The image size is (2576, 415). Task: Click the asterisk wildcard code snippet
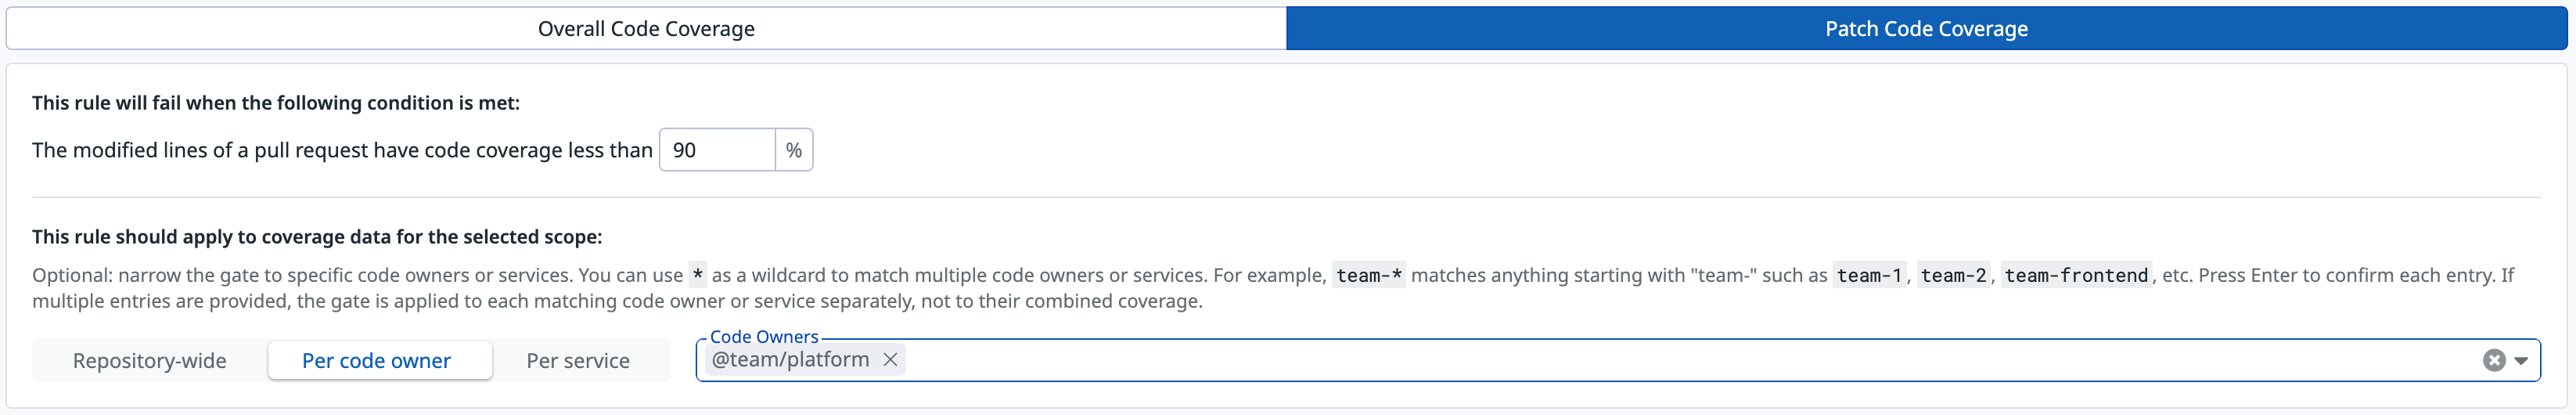(698, 275)
